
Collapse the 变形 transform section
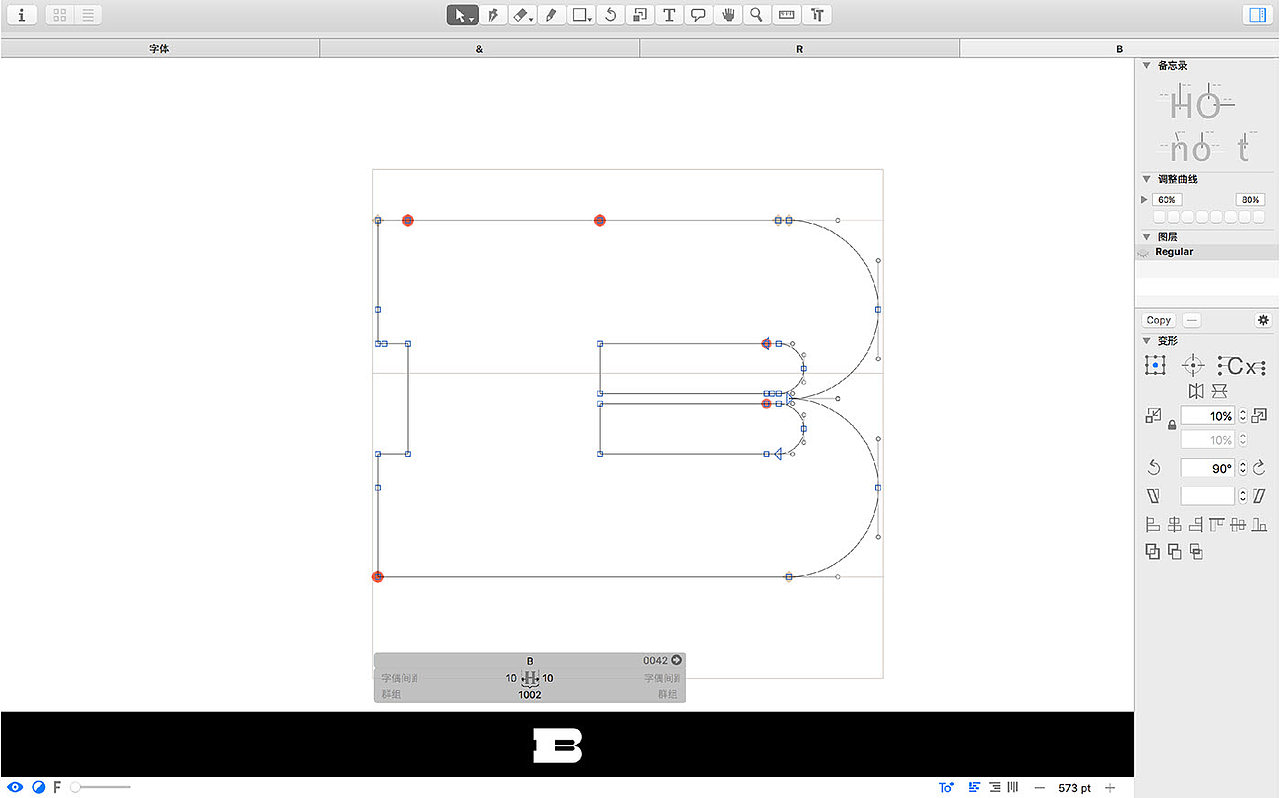(1147, 341)
